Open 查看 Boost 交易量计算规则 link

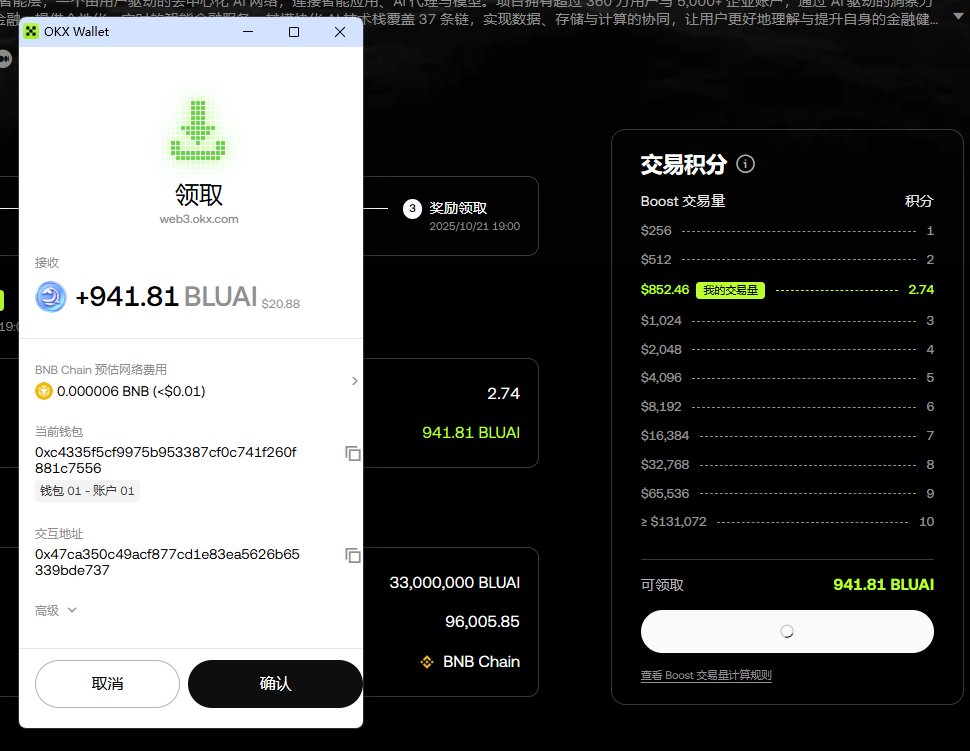[x=706, y=675]
